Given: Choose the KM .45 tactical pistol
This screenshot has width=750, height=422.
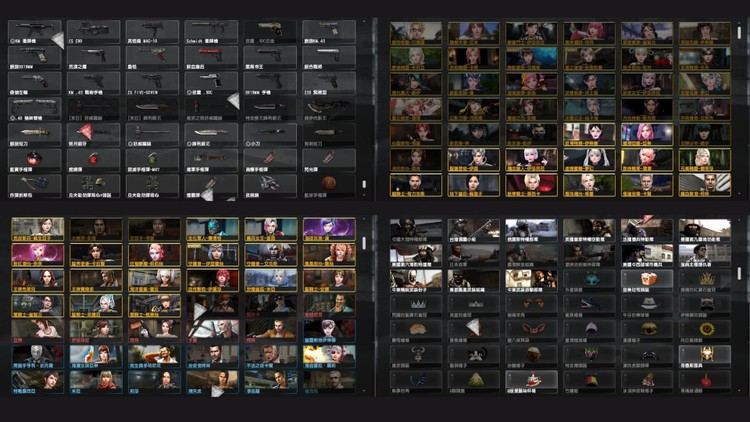Looking at the screenshot, I should [93, 84].
